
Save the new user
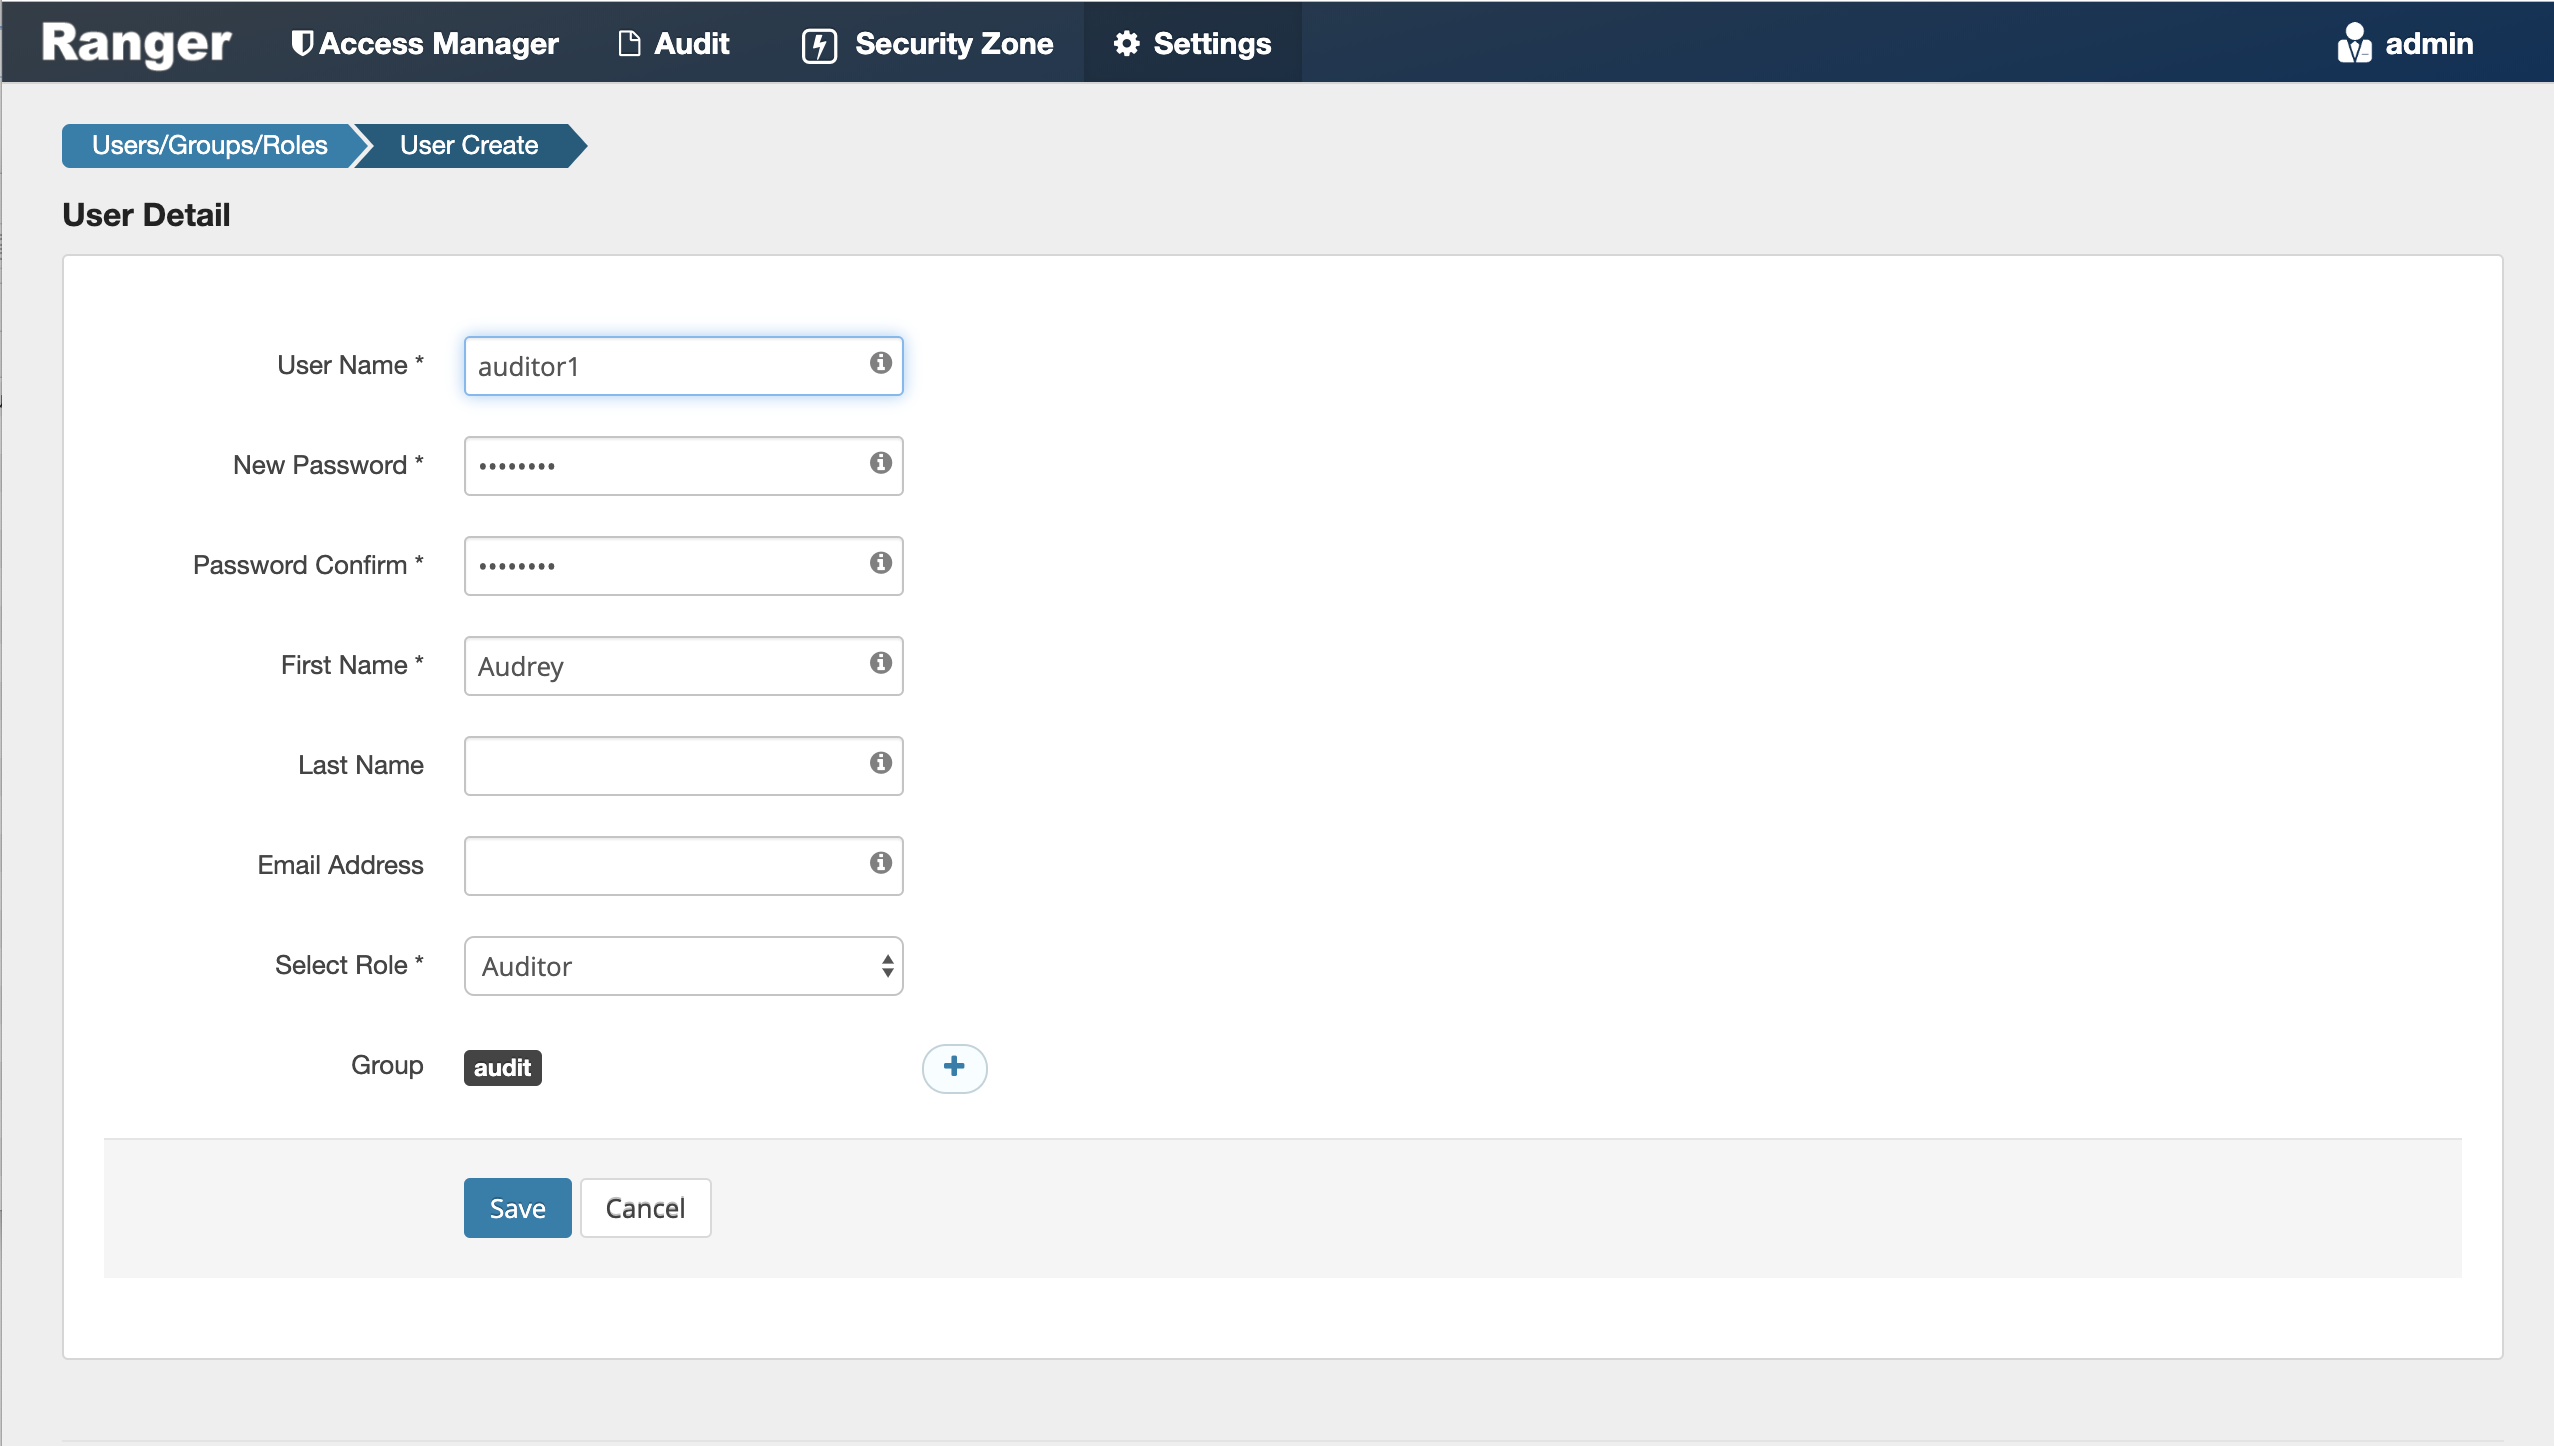pyautogui.click(x=517, y=1208)
